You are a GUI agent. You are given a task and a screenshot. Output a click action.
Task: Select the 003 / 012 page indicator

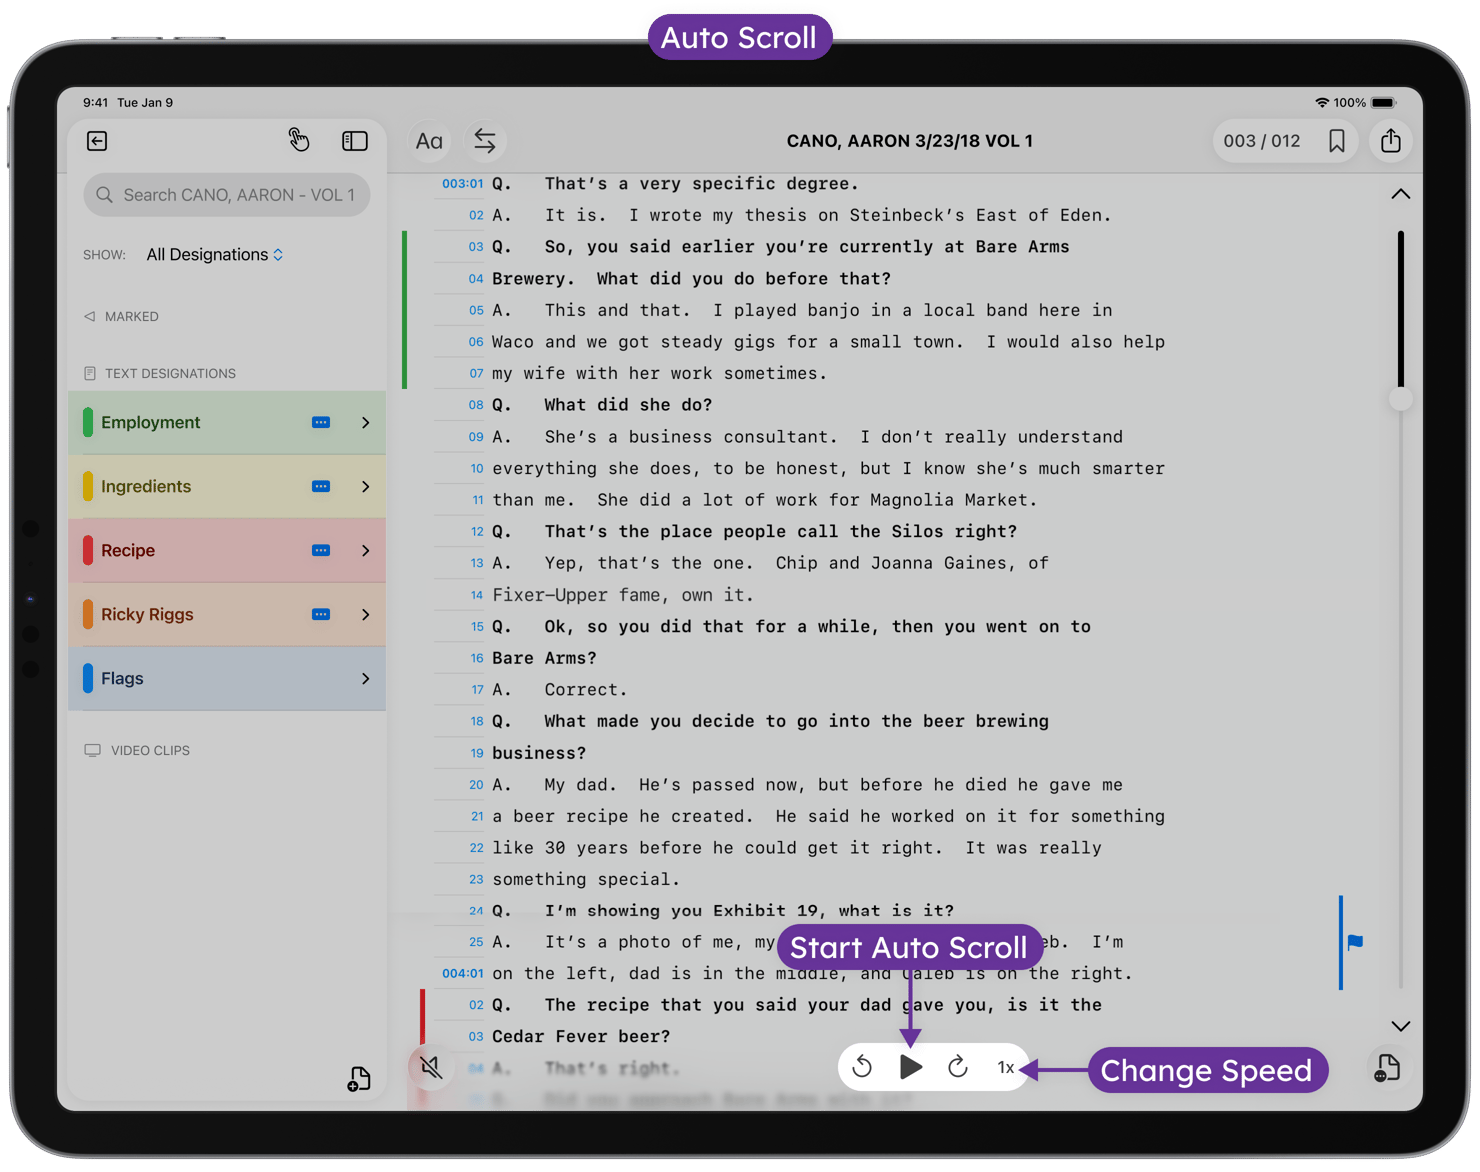[1262, 141]
